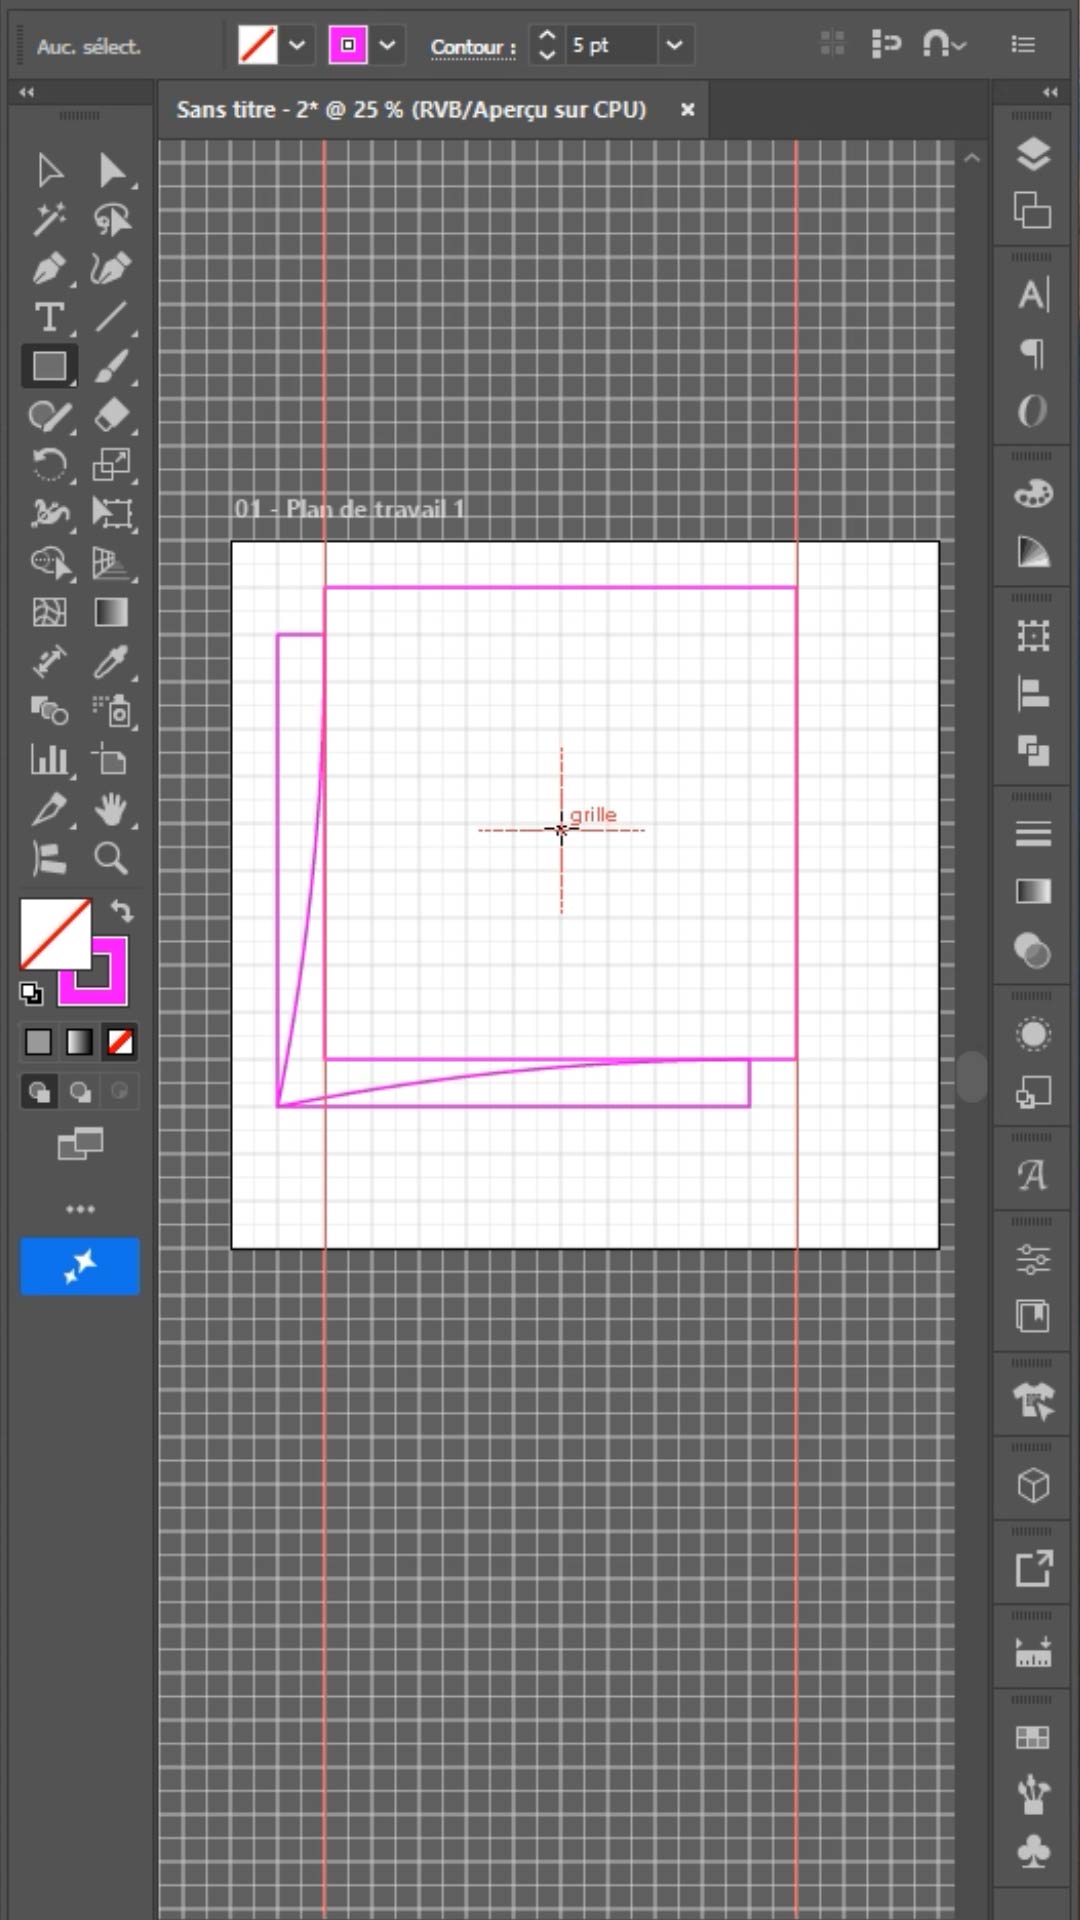Open stroke color dropdown arrow
Image resolution: width=1080 pixels, height=1920 pixels.
pyautogui.click(x=388, y=45)
